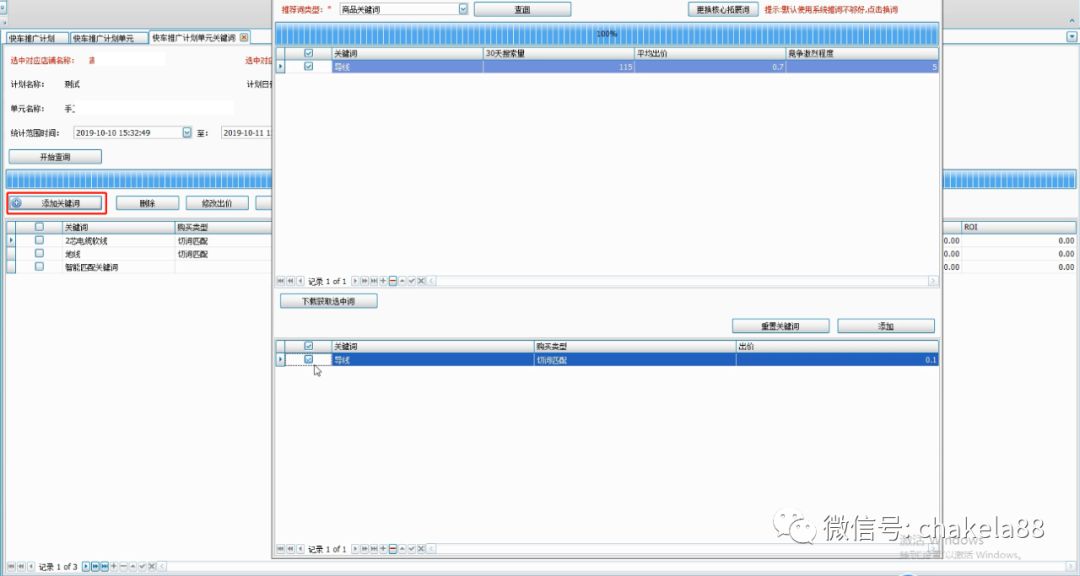
Task: Click 修改出价 button
Action: click(217, 203)
